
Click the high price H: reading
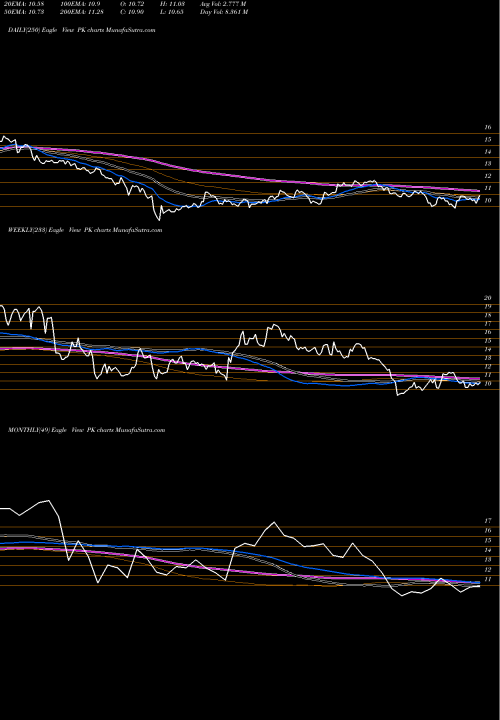(x=172, y=4)
